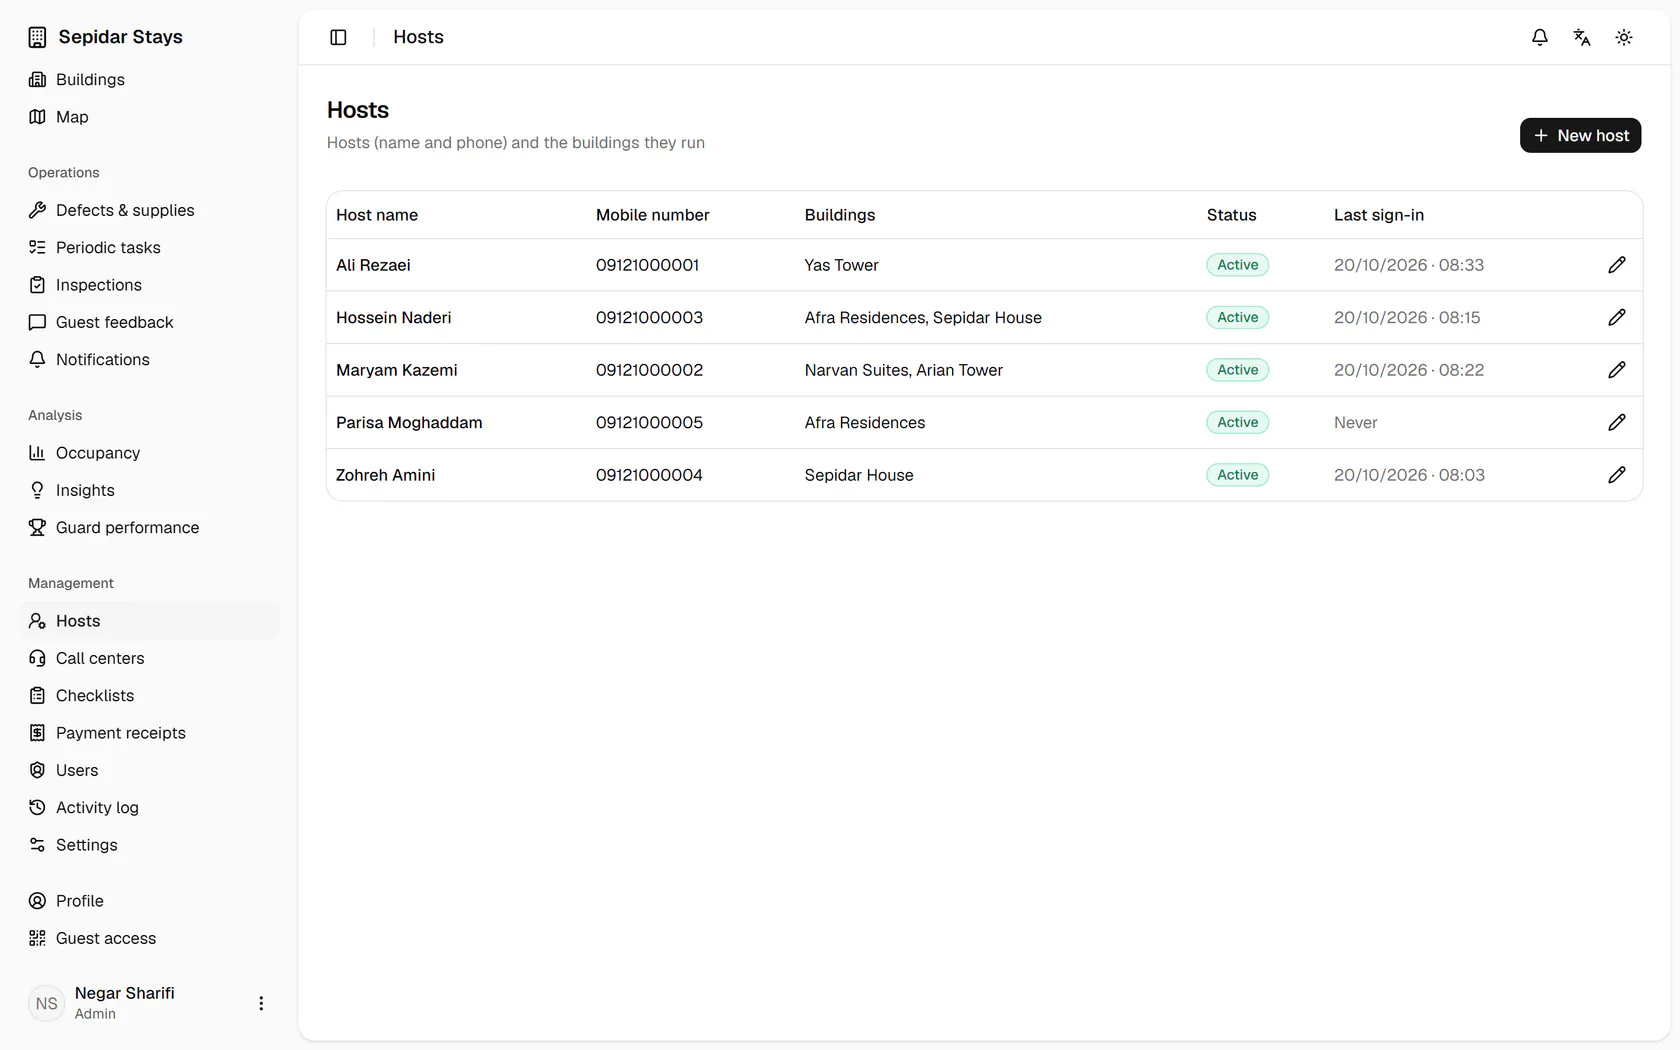The width and height of the screenshot is (1680, 1050).
Task: View Guest feedback
Action: point(148,322)
